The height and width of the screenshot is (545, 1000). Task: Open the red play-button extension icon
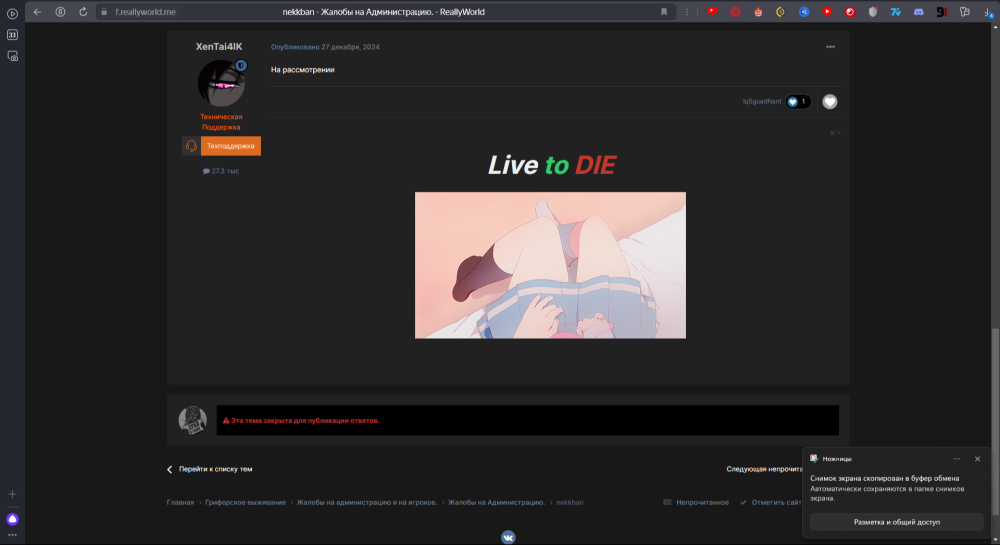(x=827, y=11)
